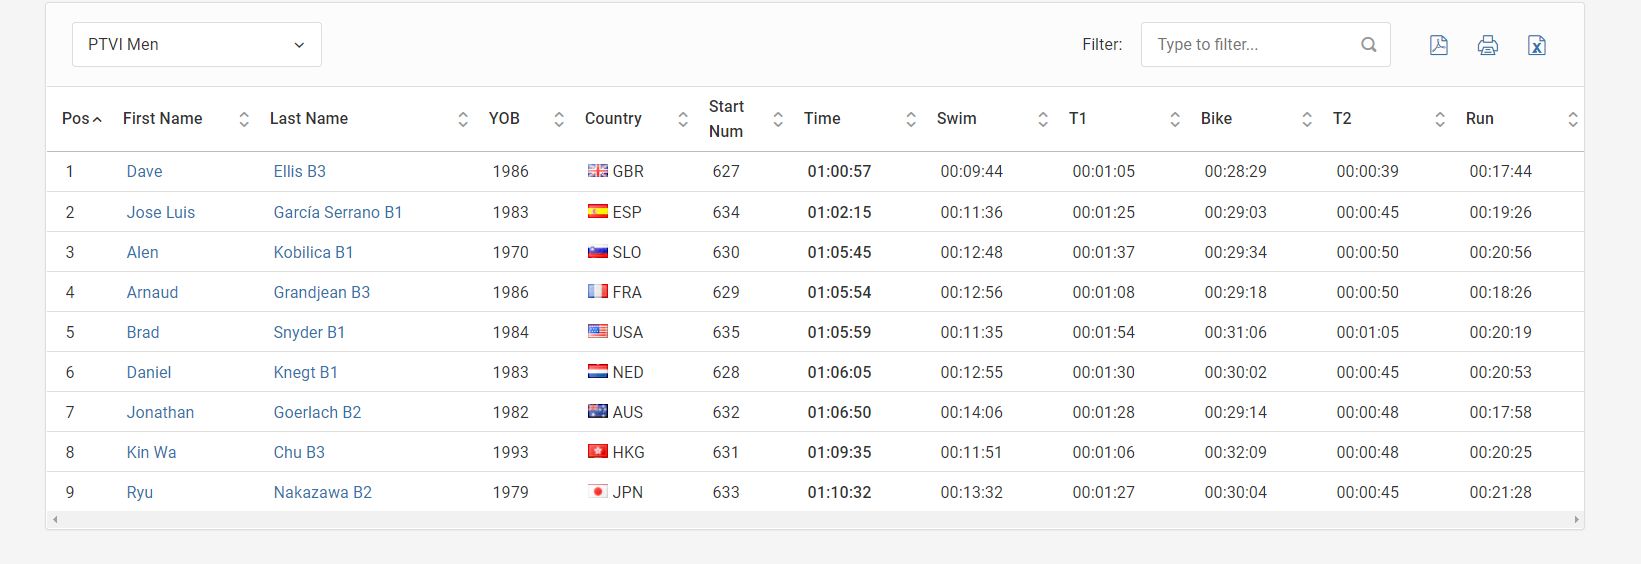The height and width of the screenshot is (564, 1641).
Task: Open the PTVI Men category dropdown
Action: pyautogui.click(x=197, y=45)
